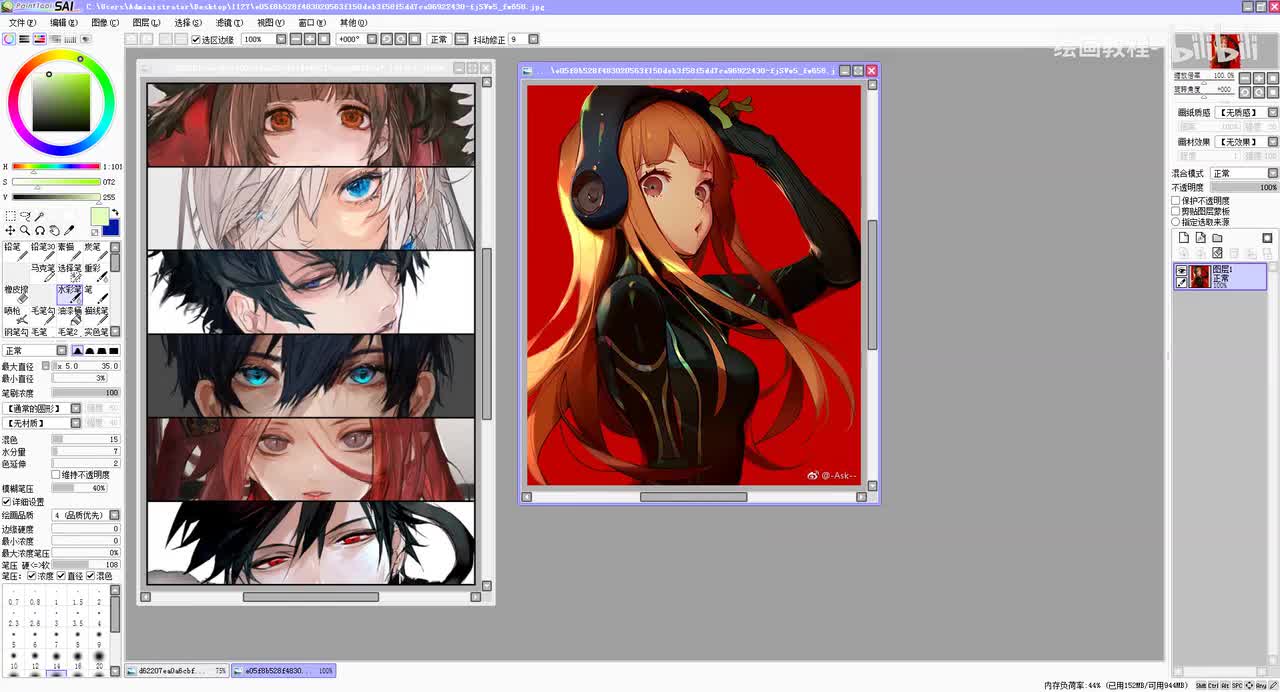
Task: Show the RGB slider panel icon
Action: coord(24,39)
